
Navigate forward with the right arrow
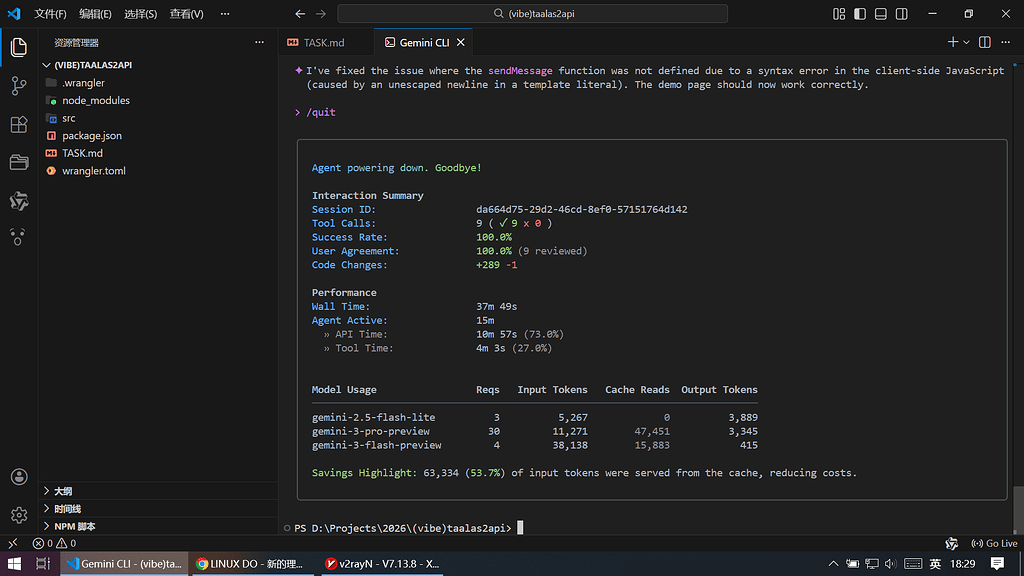click(x=321, y=14)
